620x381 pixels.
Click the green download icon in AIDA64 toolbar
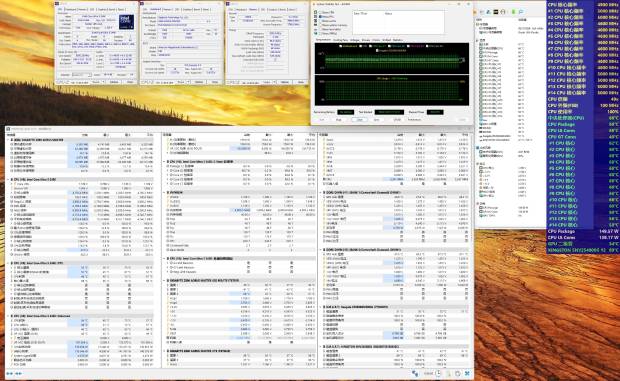(x=513, y=12)
